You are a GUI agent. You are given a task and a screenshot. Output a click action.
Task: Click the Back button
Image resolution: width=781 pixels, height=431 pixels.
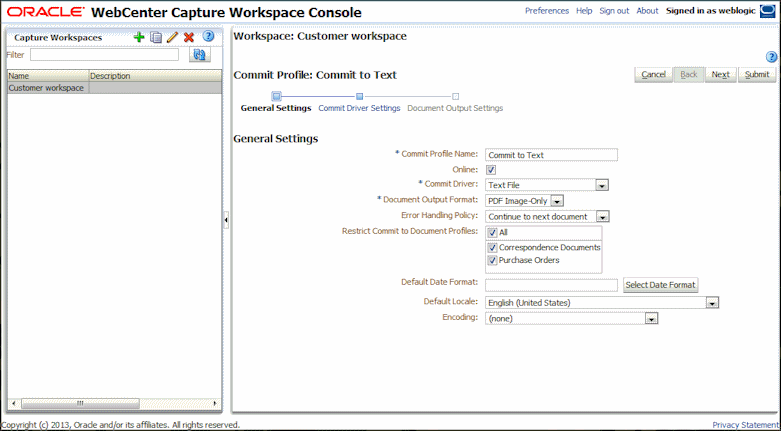tap(689, 74)
